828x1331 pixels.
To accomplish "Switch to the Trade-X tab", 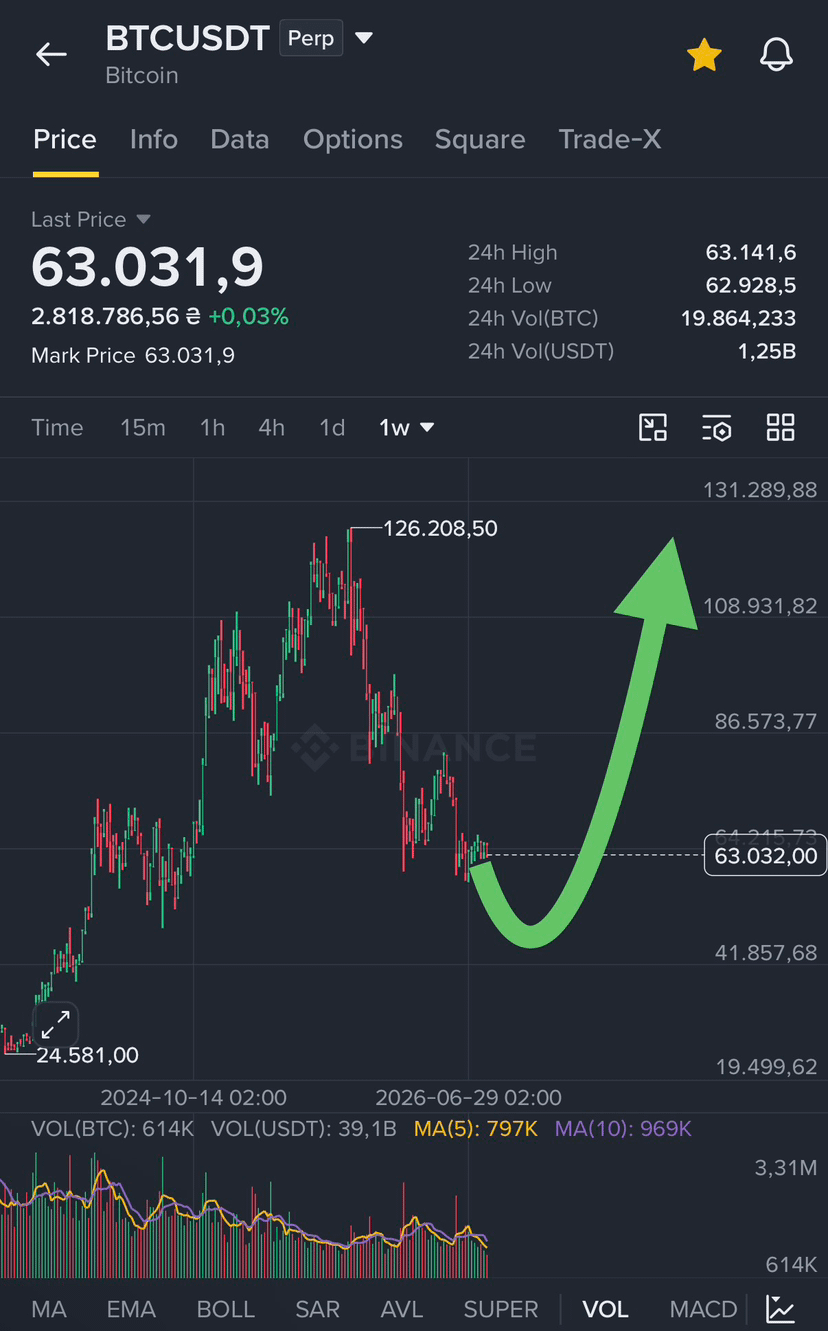I will coord(610,139).
